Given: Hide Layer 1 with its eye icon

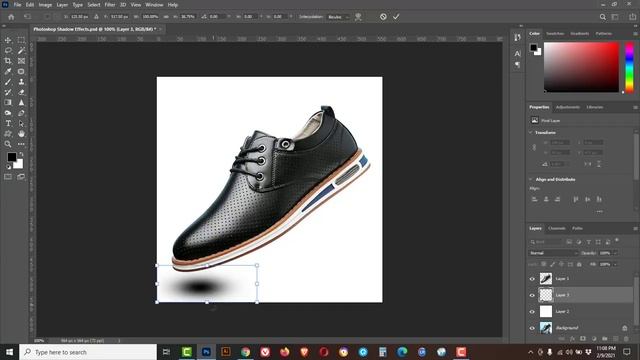Looking at the screenshot, I should pos(532,279).
